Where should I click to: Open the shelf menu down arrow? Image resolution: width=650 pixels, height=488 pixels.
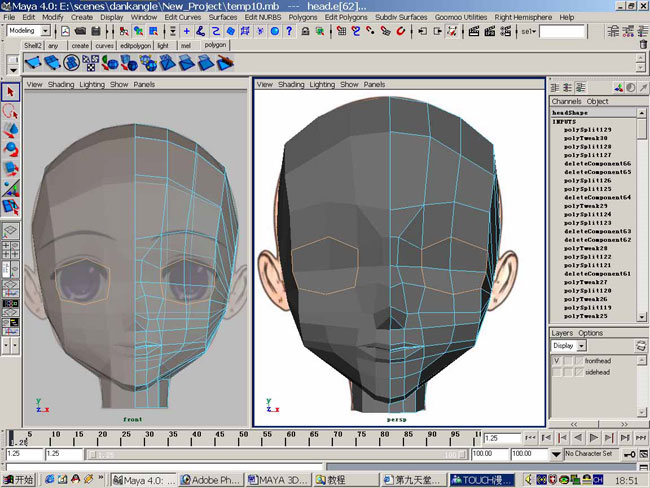coord(13,70)
